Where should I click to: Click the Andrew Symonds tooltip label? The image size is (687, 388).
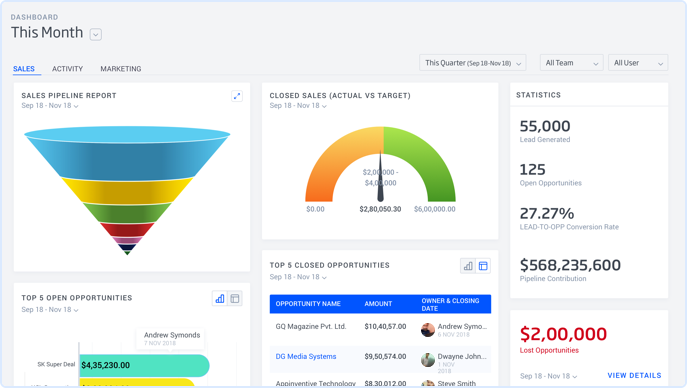(172, 335)
